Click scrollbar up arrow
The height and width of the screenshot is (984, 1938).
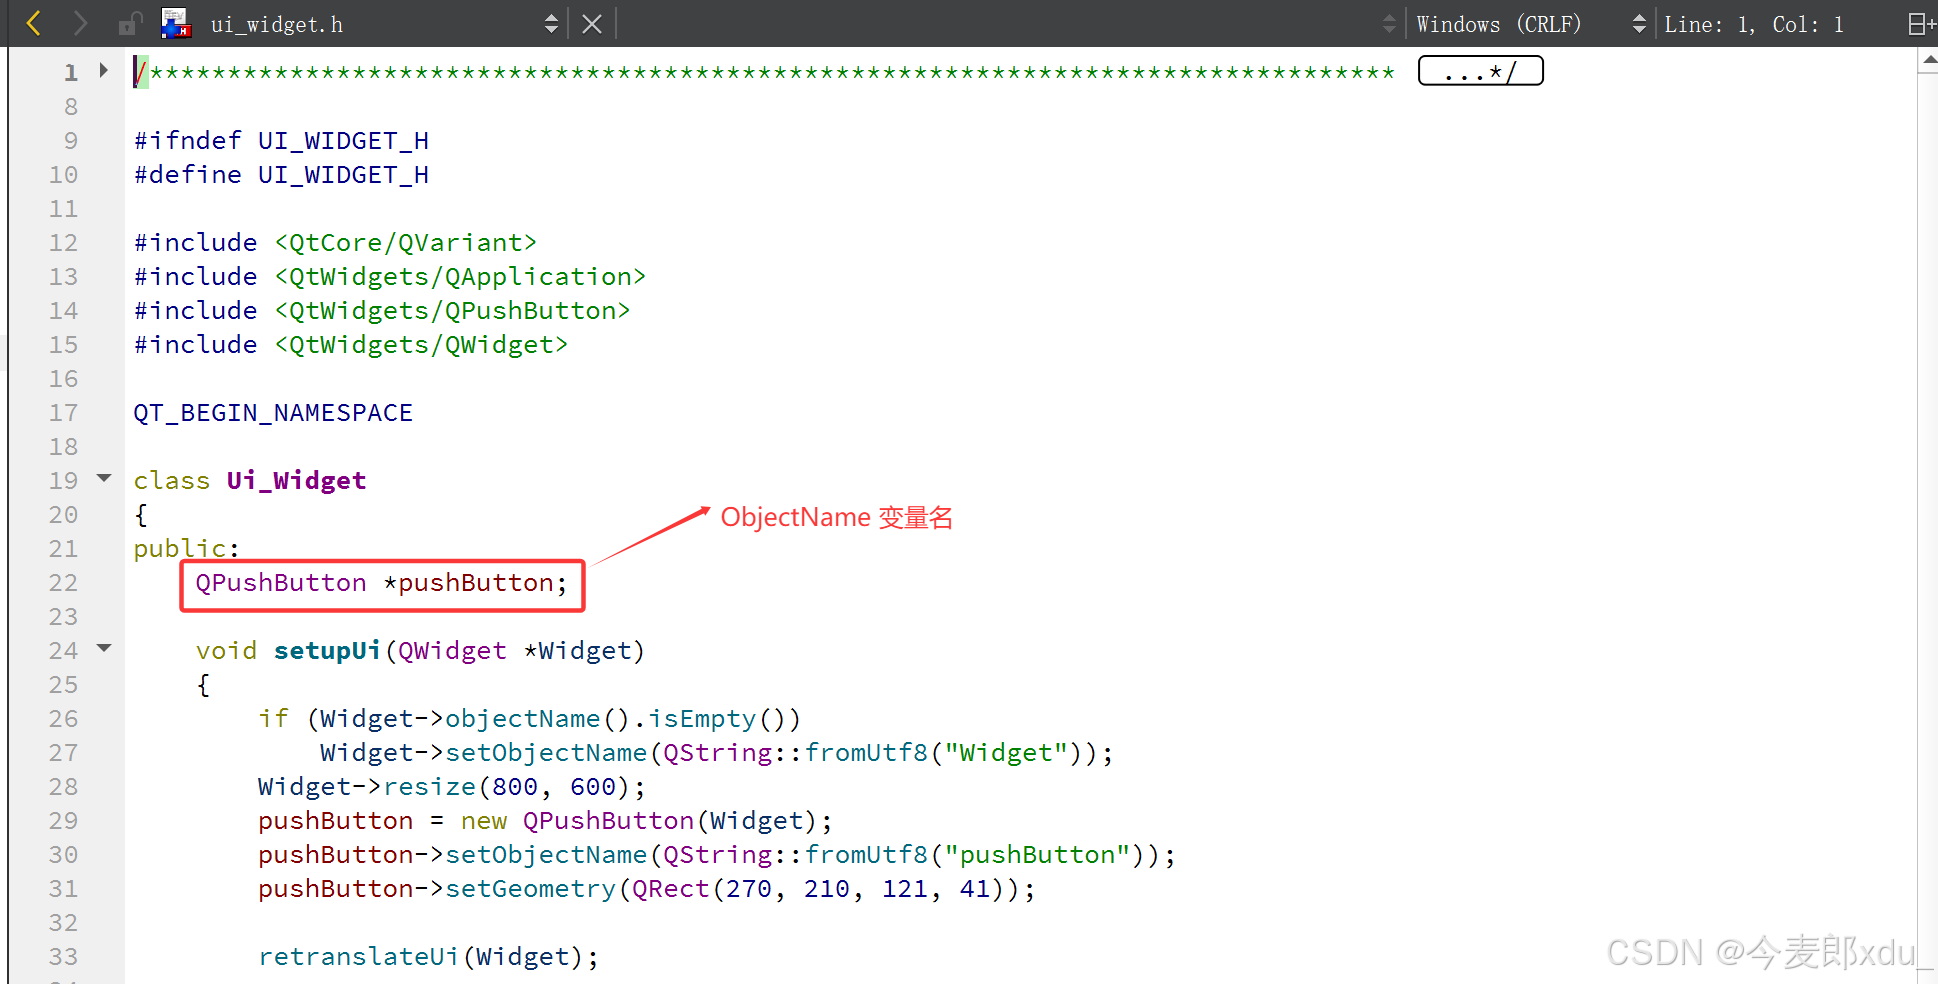click(1929, 60)
